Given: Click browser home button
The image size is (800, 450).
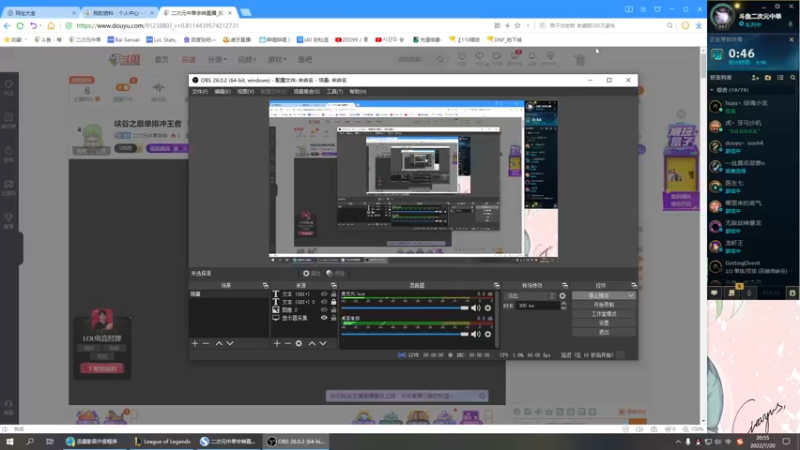Looking at the screenshot, I should point(51,26).
